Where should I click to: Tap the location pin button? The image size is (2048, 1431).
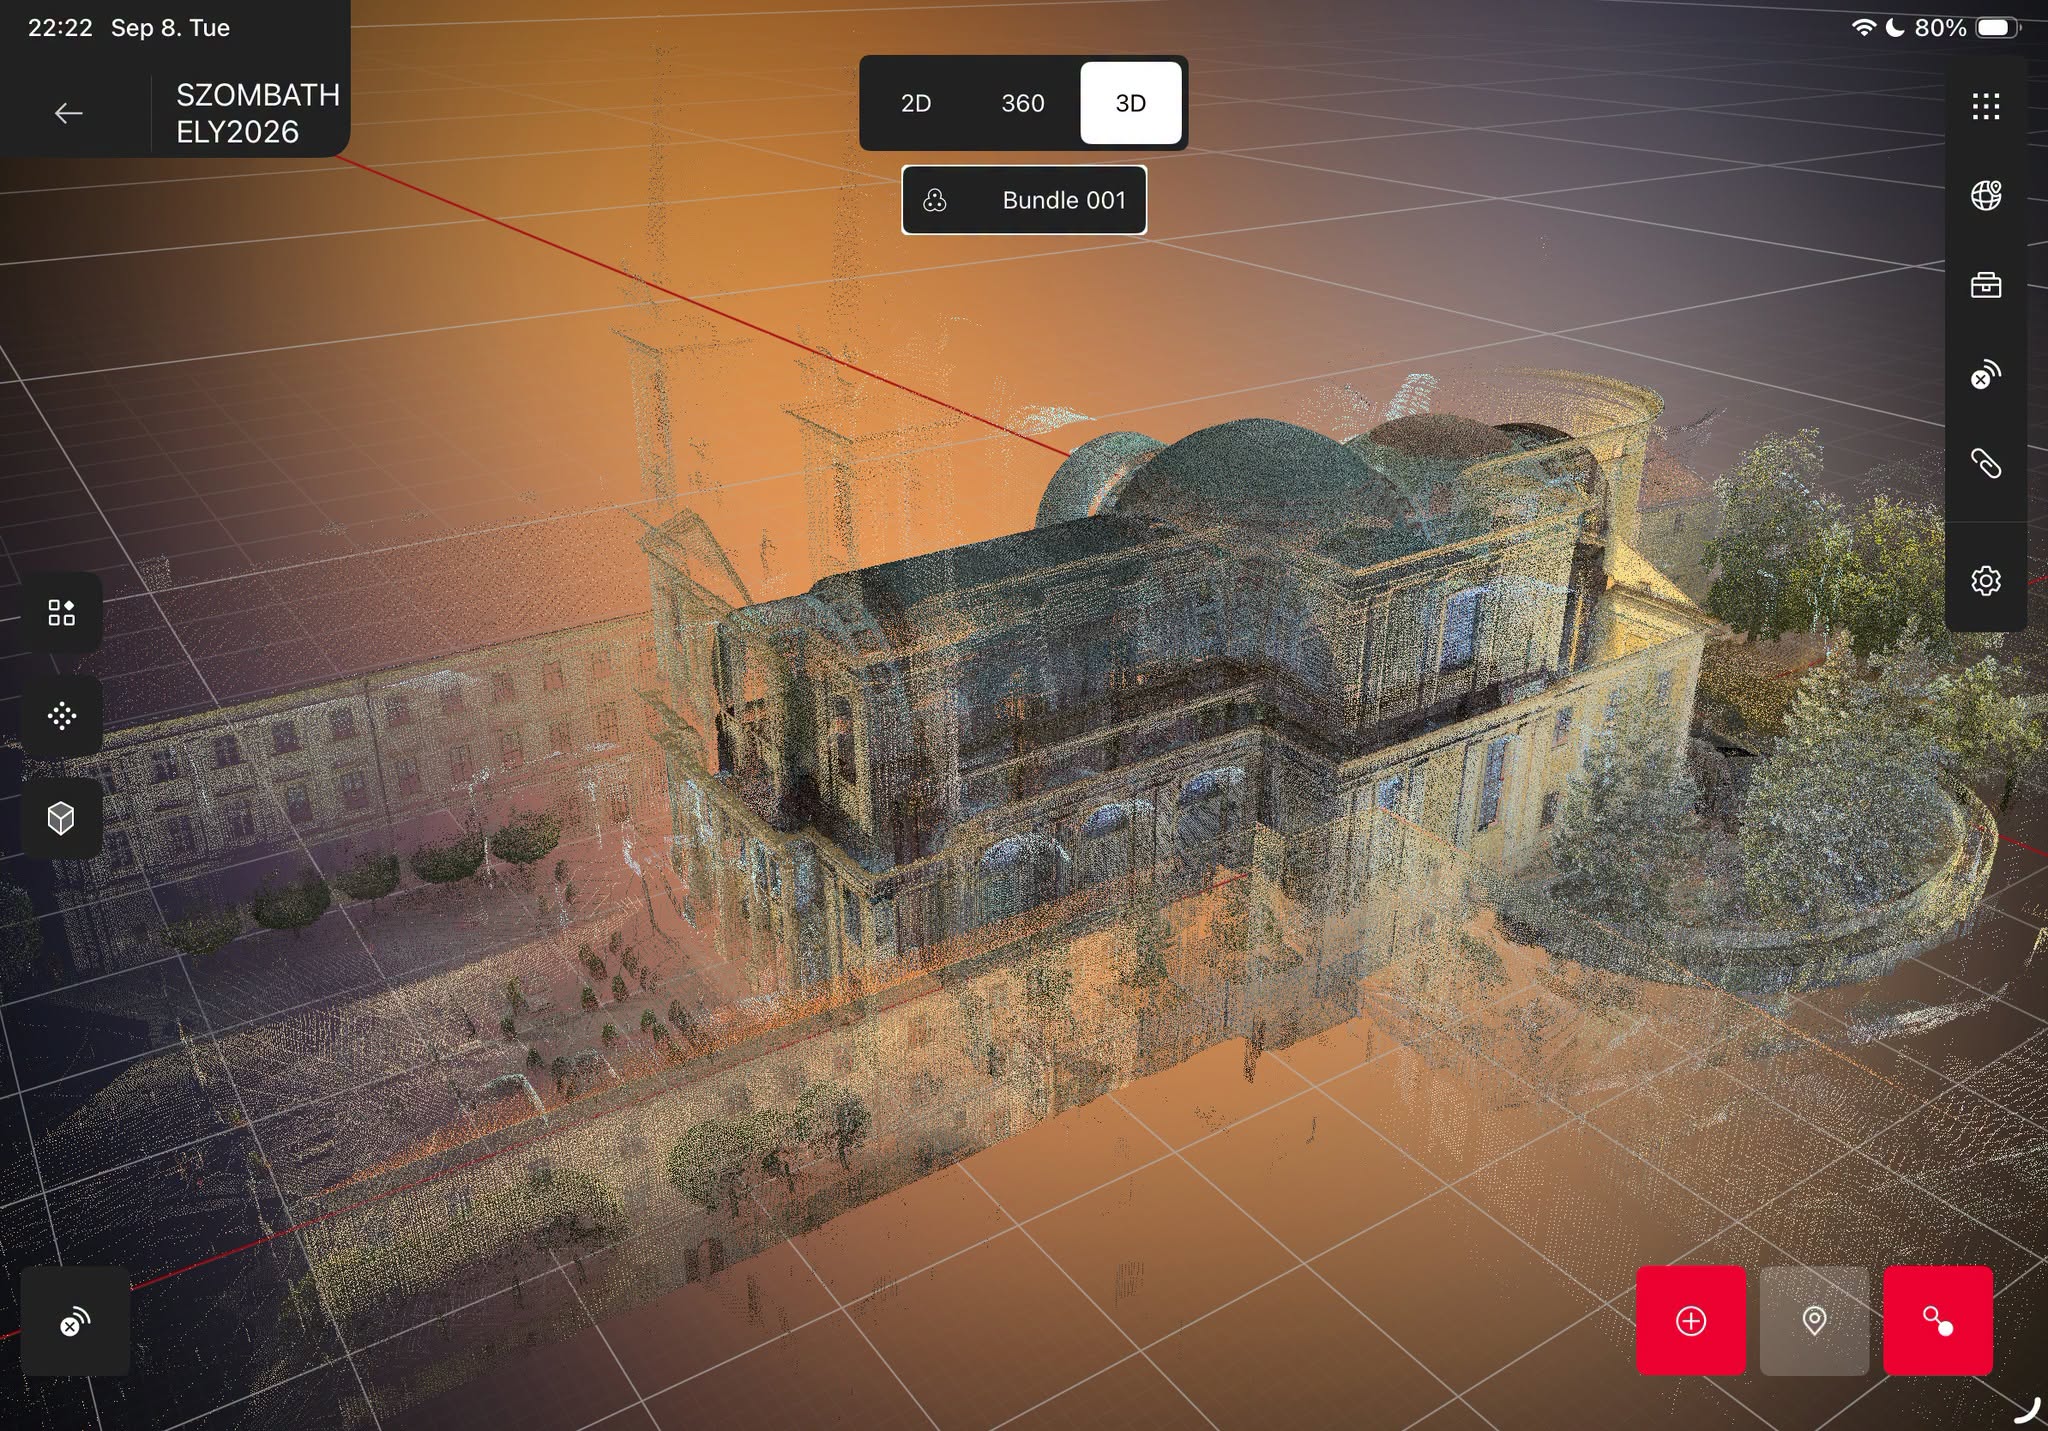pyautogui.click(x=1814, y=1321)
